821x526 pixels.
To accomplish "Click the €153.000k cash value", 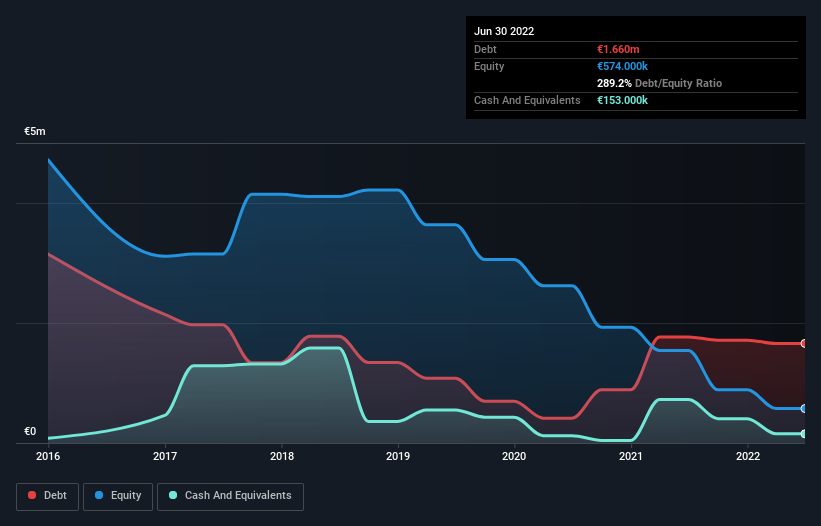I will (623, 100).
